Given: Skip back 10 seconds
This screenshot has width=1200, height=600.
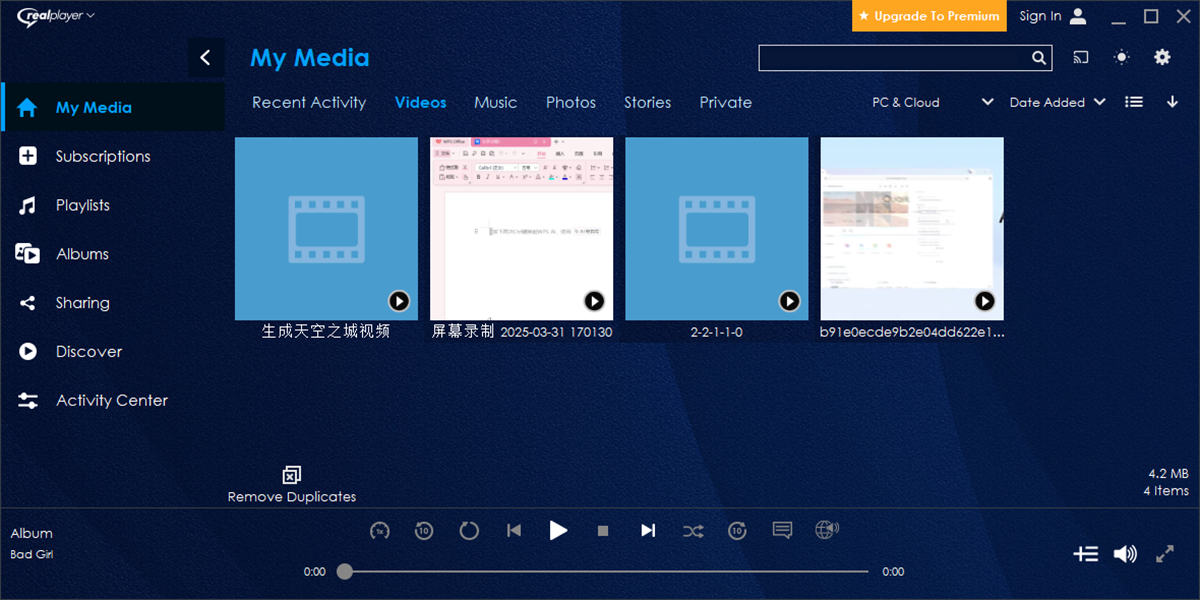Looking at the screenshot, I should (424, 530).
